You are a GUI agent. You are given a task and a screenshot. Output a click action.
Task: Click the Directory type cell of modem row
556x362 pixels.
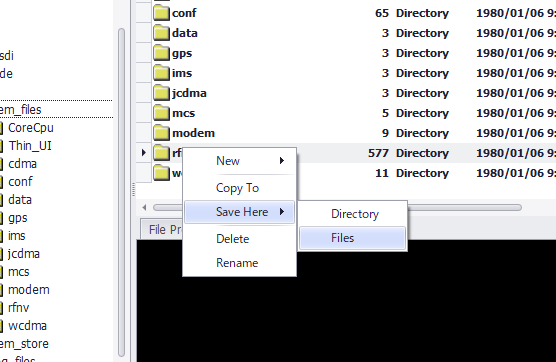click(422, 133)
